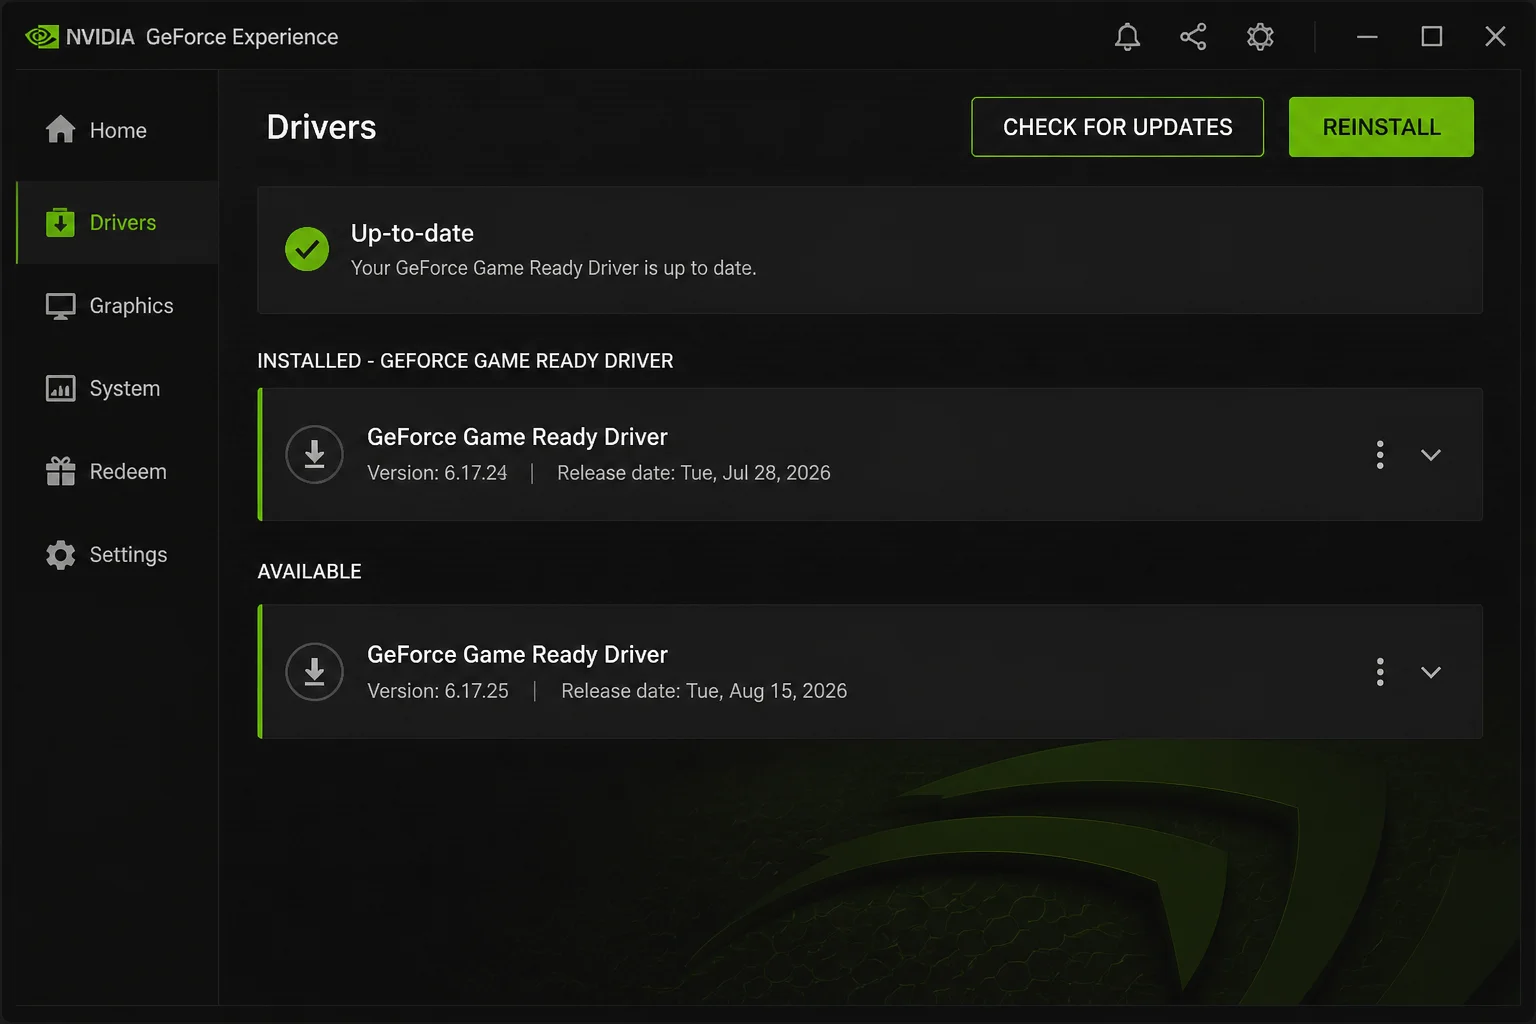
Task: Click the green REINSTALL button
Action: (1381, 127)
